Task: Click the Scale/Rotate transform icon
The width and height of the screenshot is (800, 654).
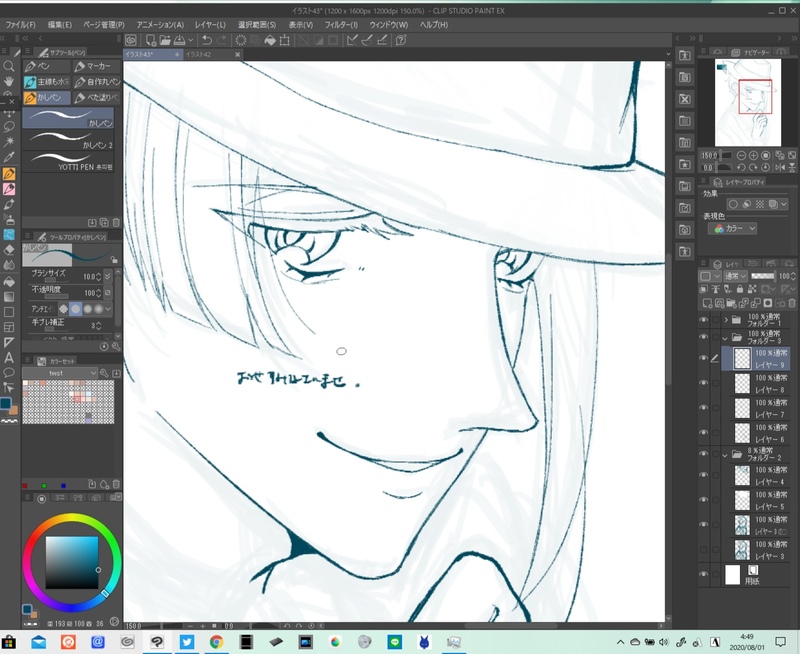Action: pos(285,40)
